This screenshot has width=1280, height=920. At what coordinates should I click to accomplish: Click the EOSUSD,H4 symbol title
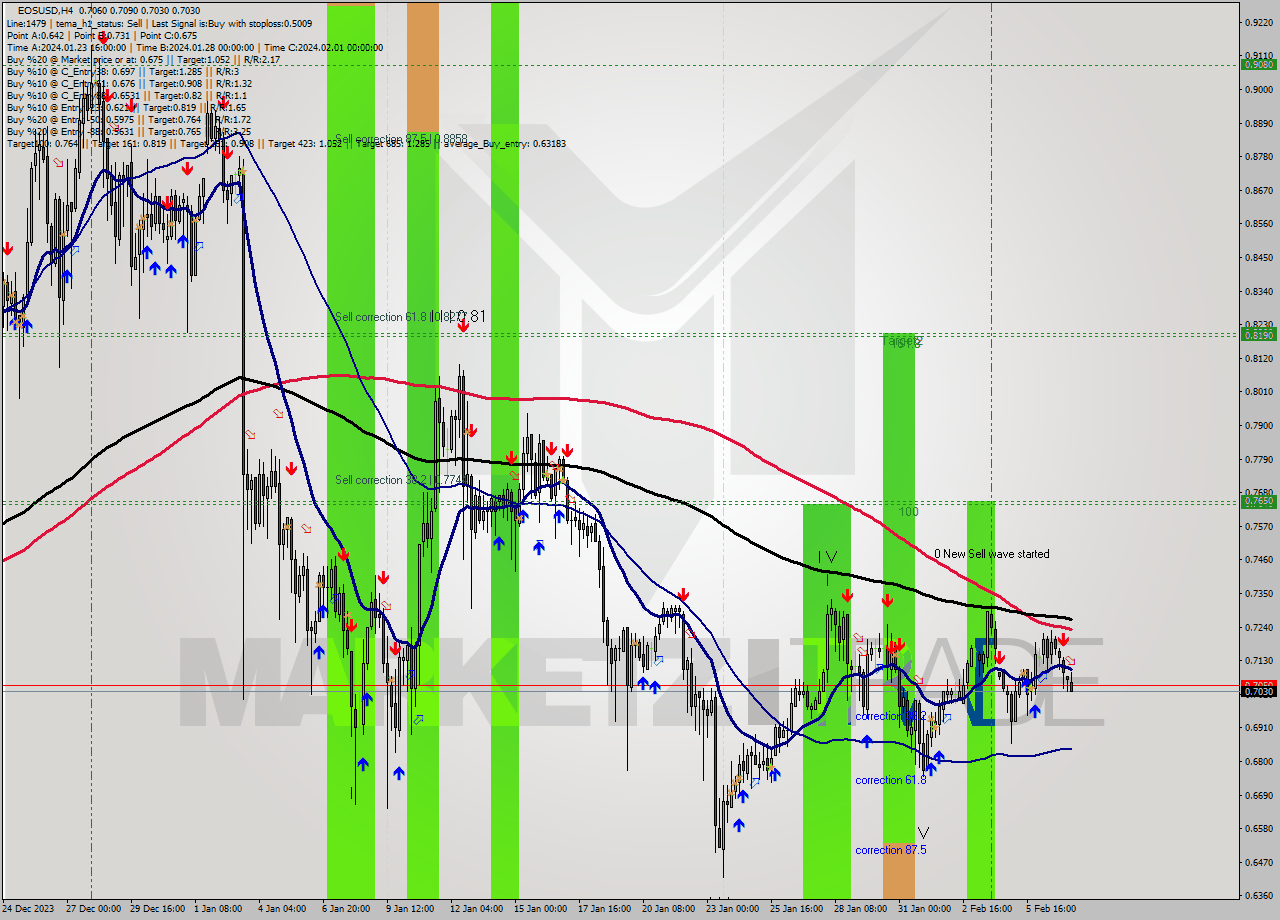(x=45, y=9)
